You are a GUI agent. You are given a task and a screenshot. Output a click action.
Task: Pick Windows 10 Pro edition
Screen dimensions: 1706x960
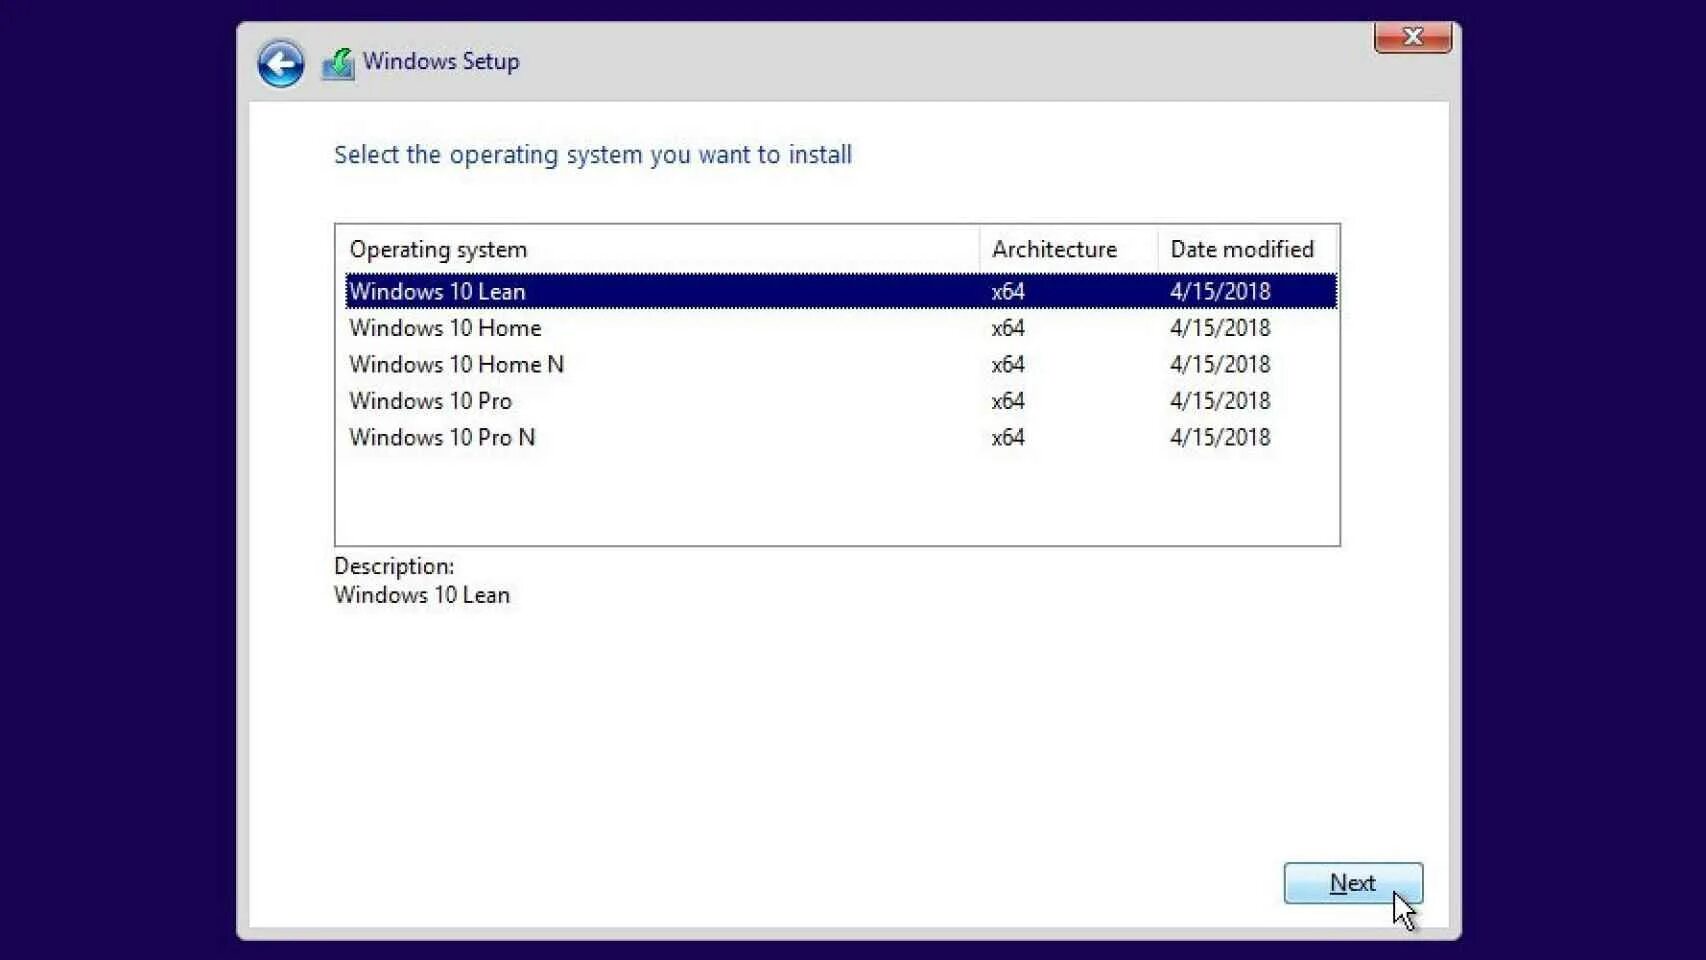pyautogui.click(x=841, y=401)
